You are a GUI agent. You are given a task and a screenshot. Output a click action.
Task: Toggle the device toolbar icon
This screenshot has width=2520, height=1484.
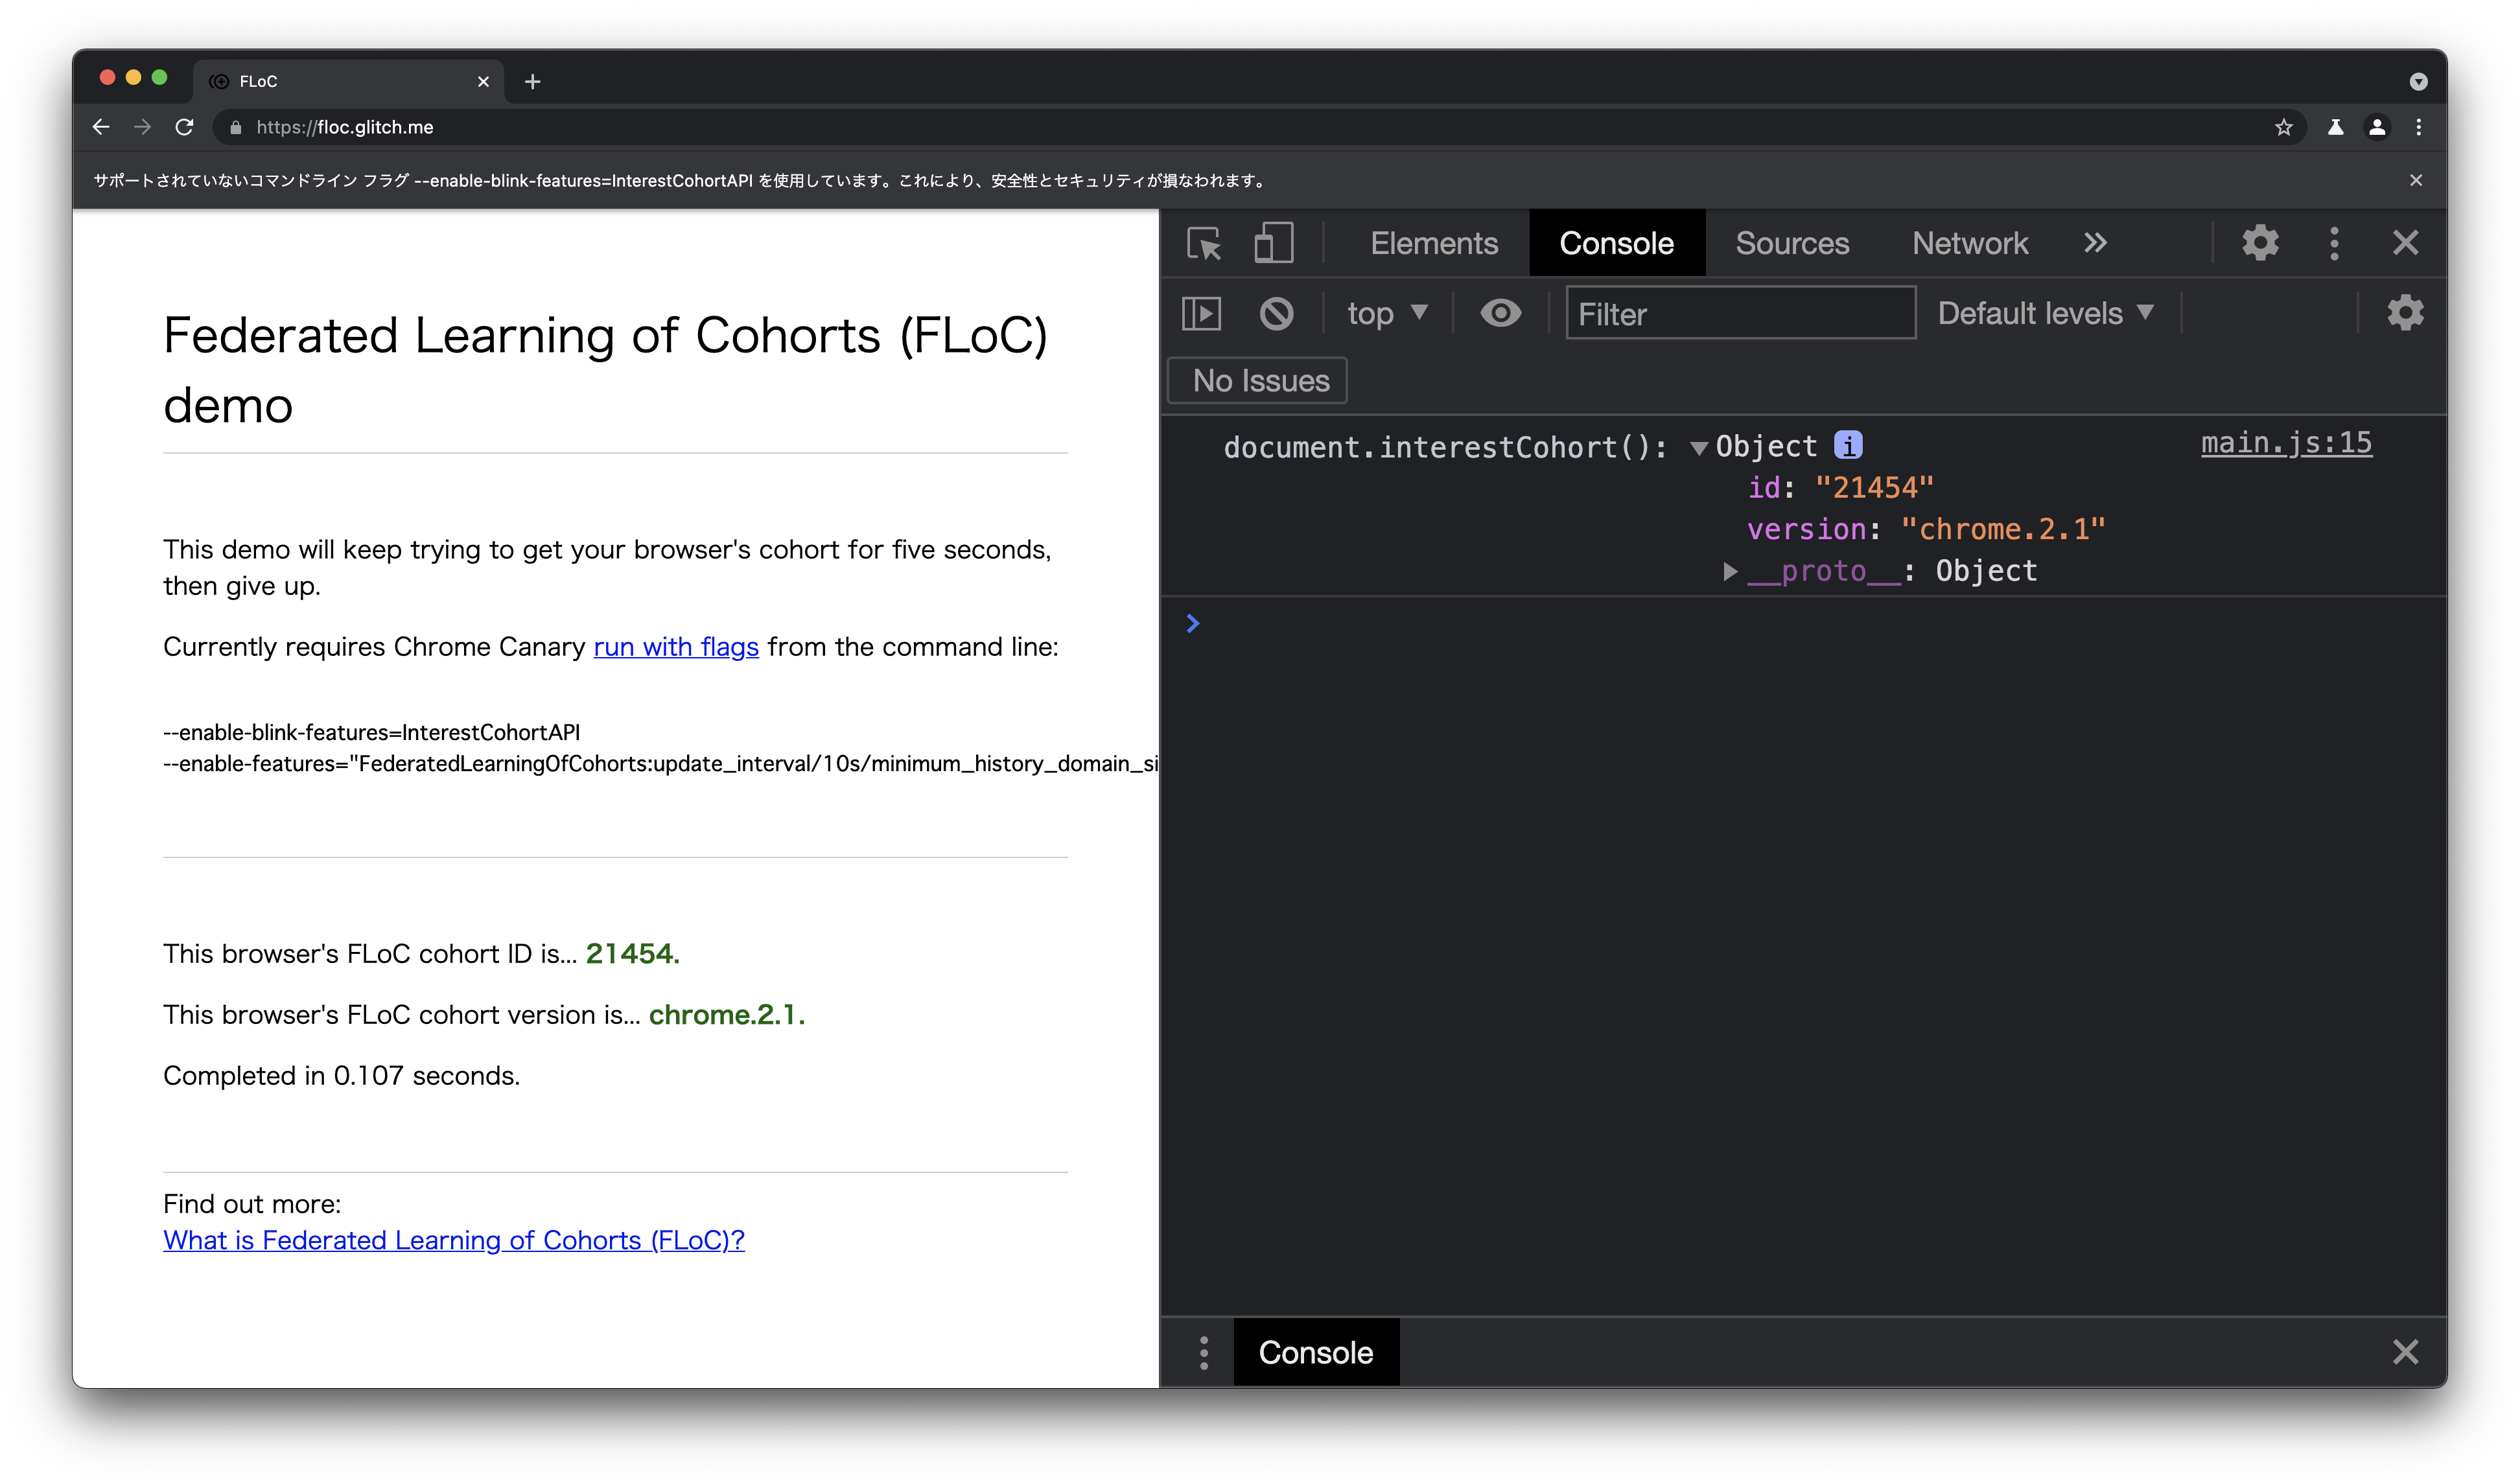[1273, 243]
